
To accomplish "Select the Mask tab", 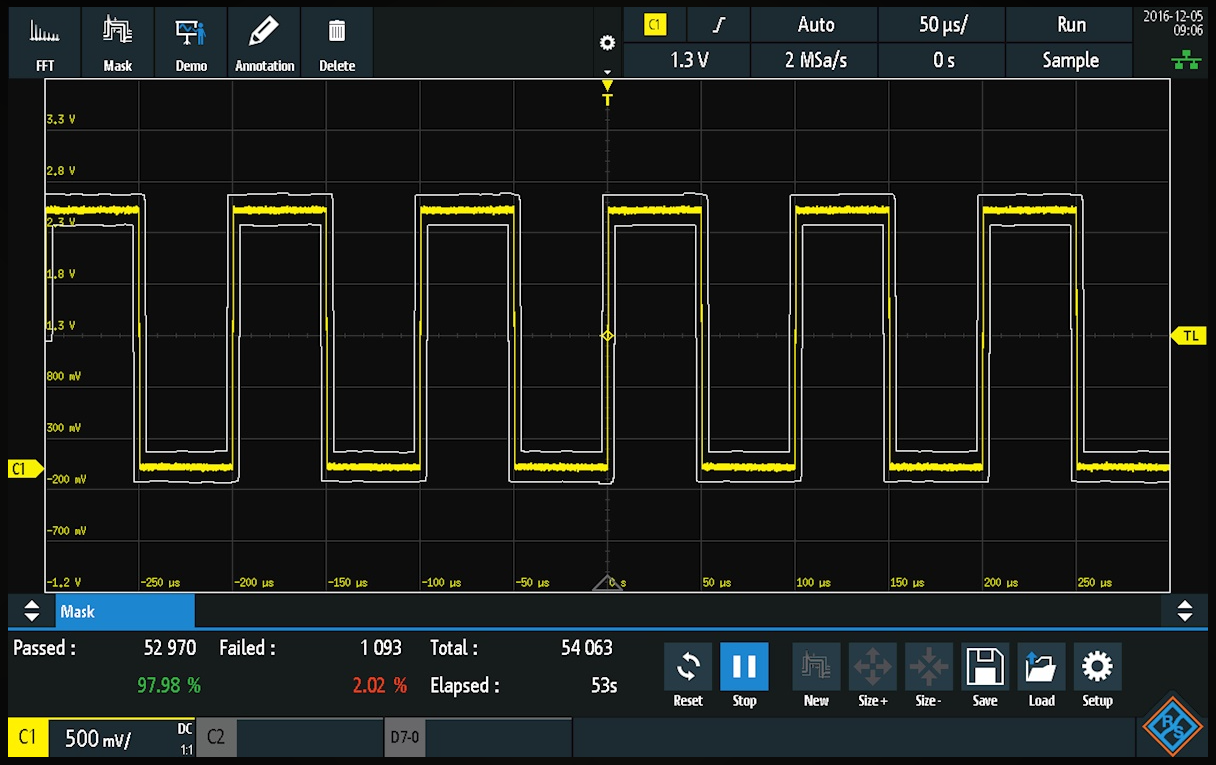I will tap(125, 611).
